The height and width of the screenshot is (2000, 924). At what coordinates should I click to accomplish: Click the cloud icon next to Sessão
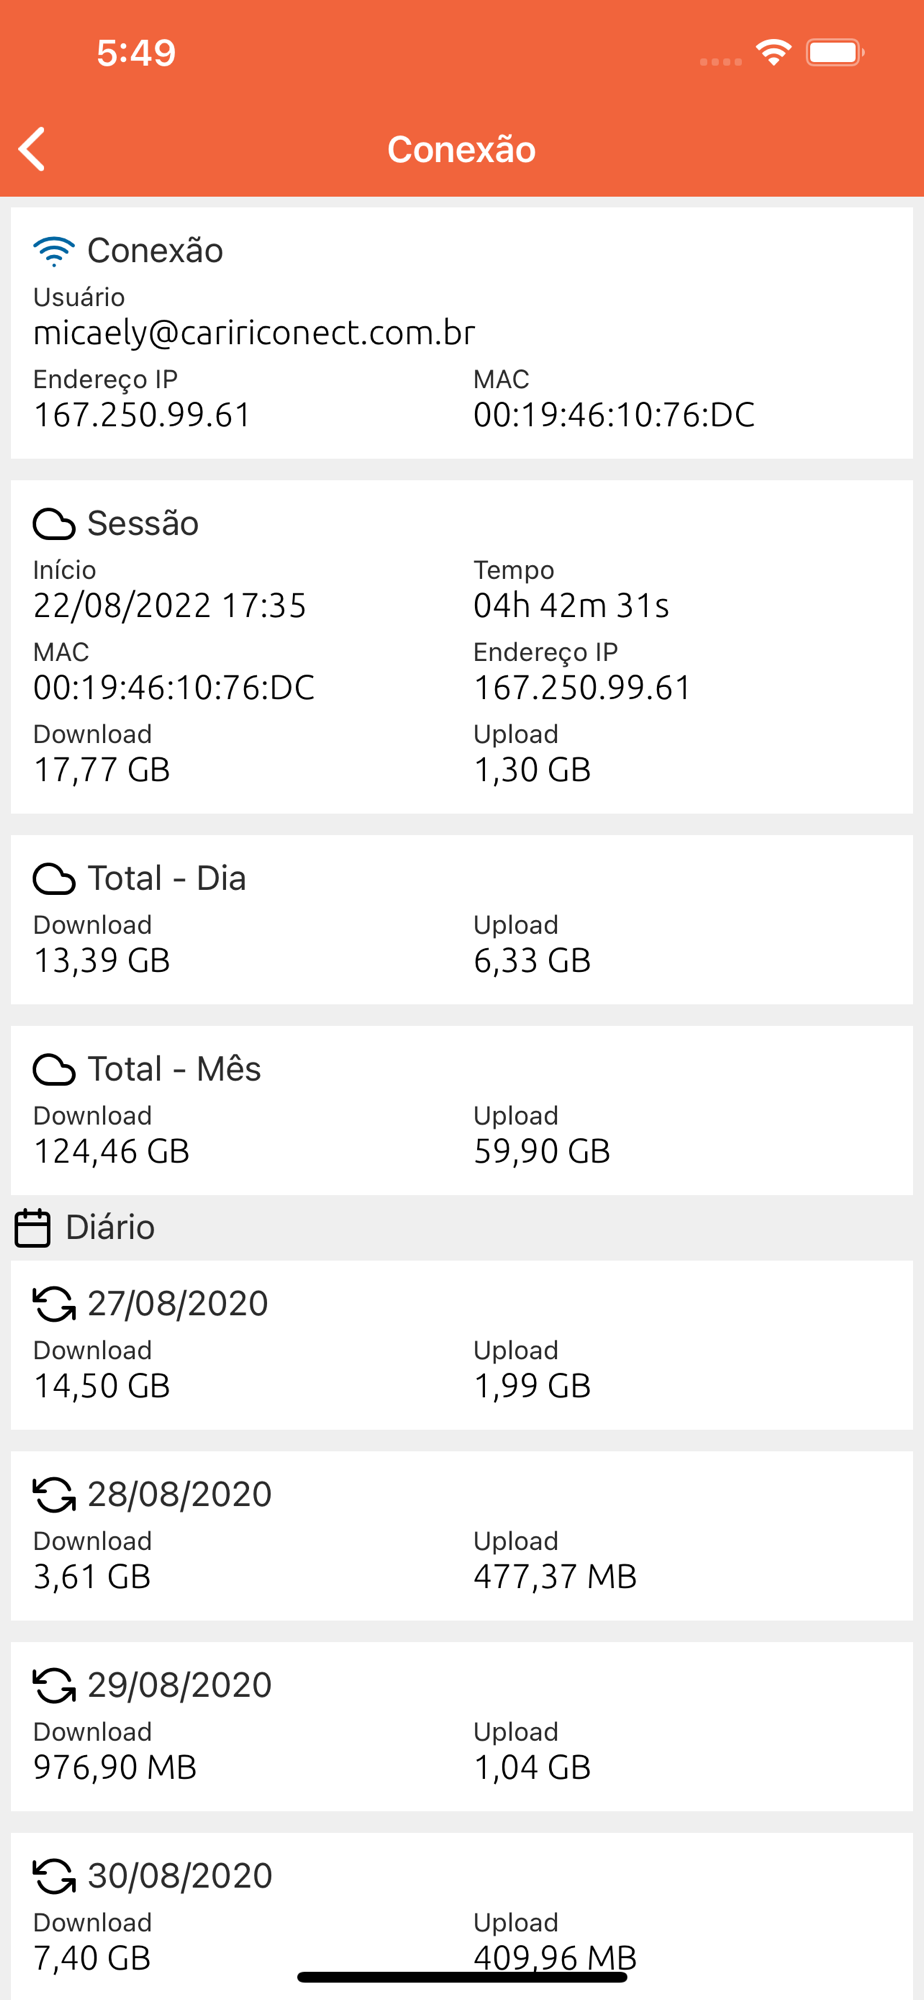54,523
